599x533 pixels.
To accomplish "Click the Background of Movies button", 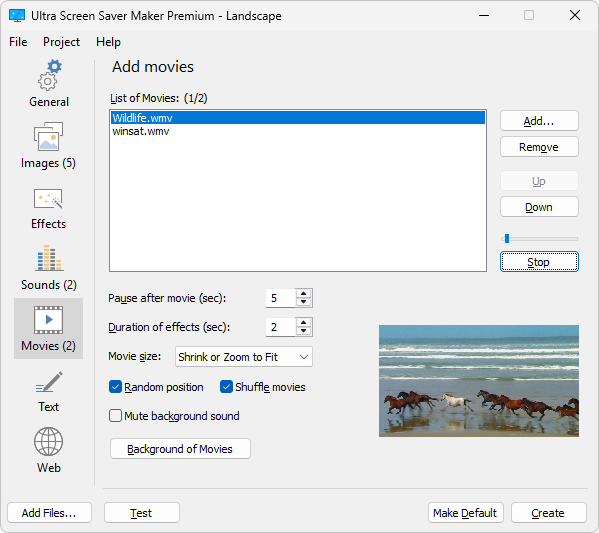I will tap(180, 449).
